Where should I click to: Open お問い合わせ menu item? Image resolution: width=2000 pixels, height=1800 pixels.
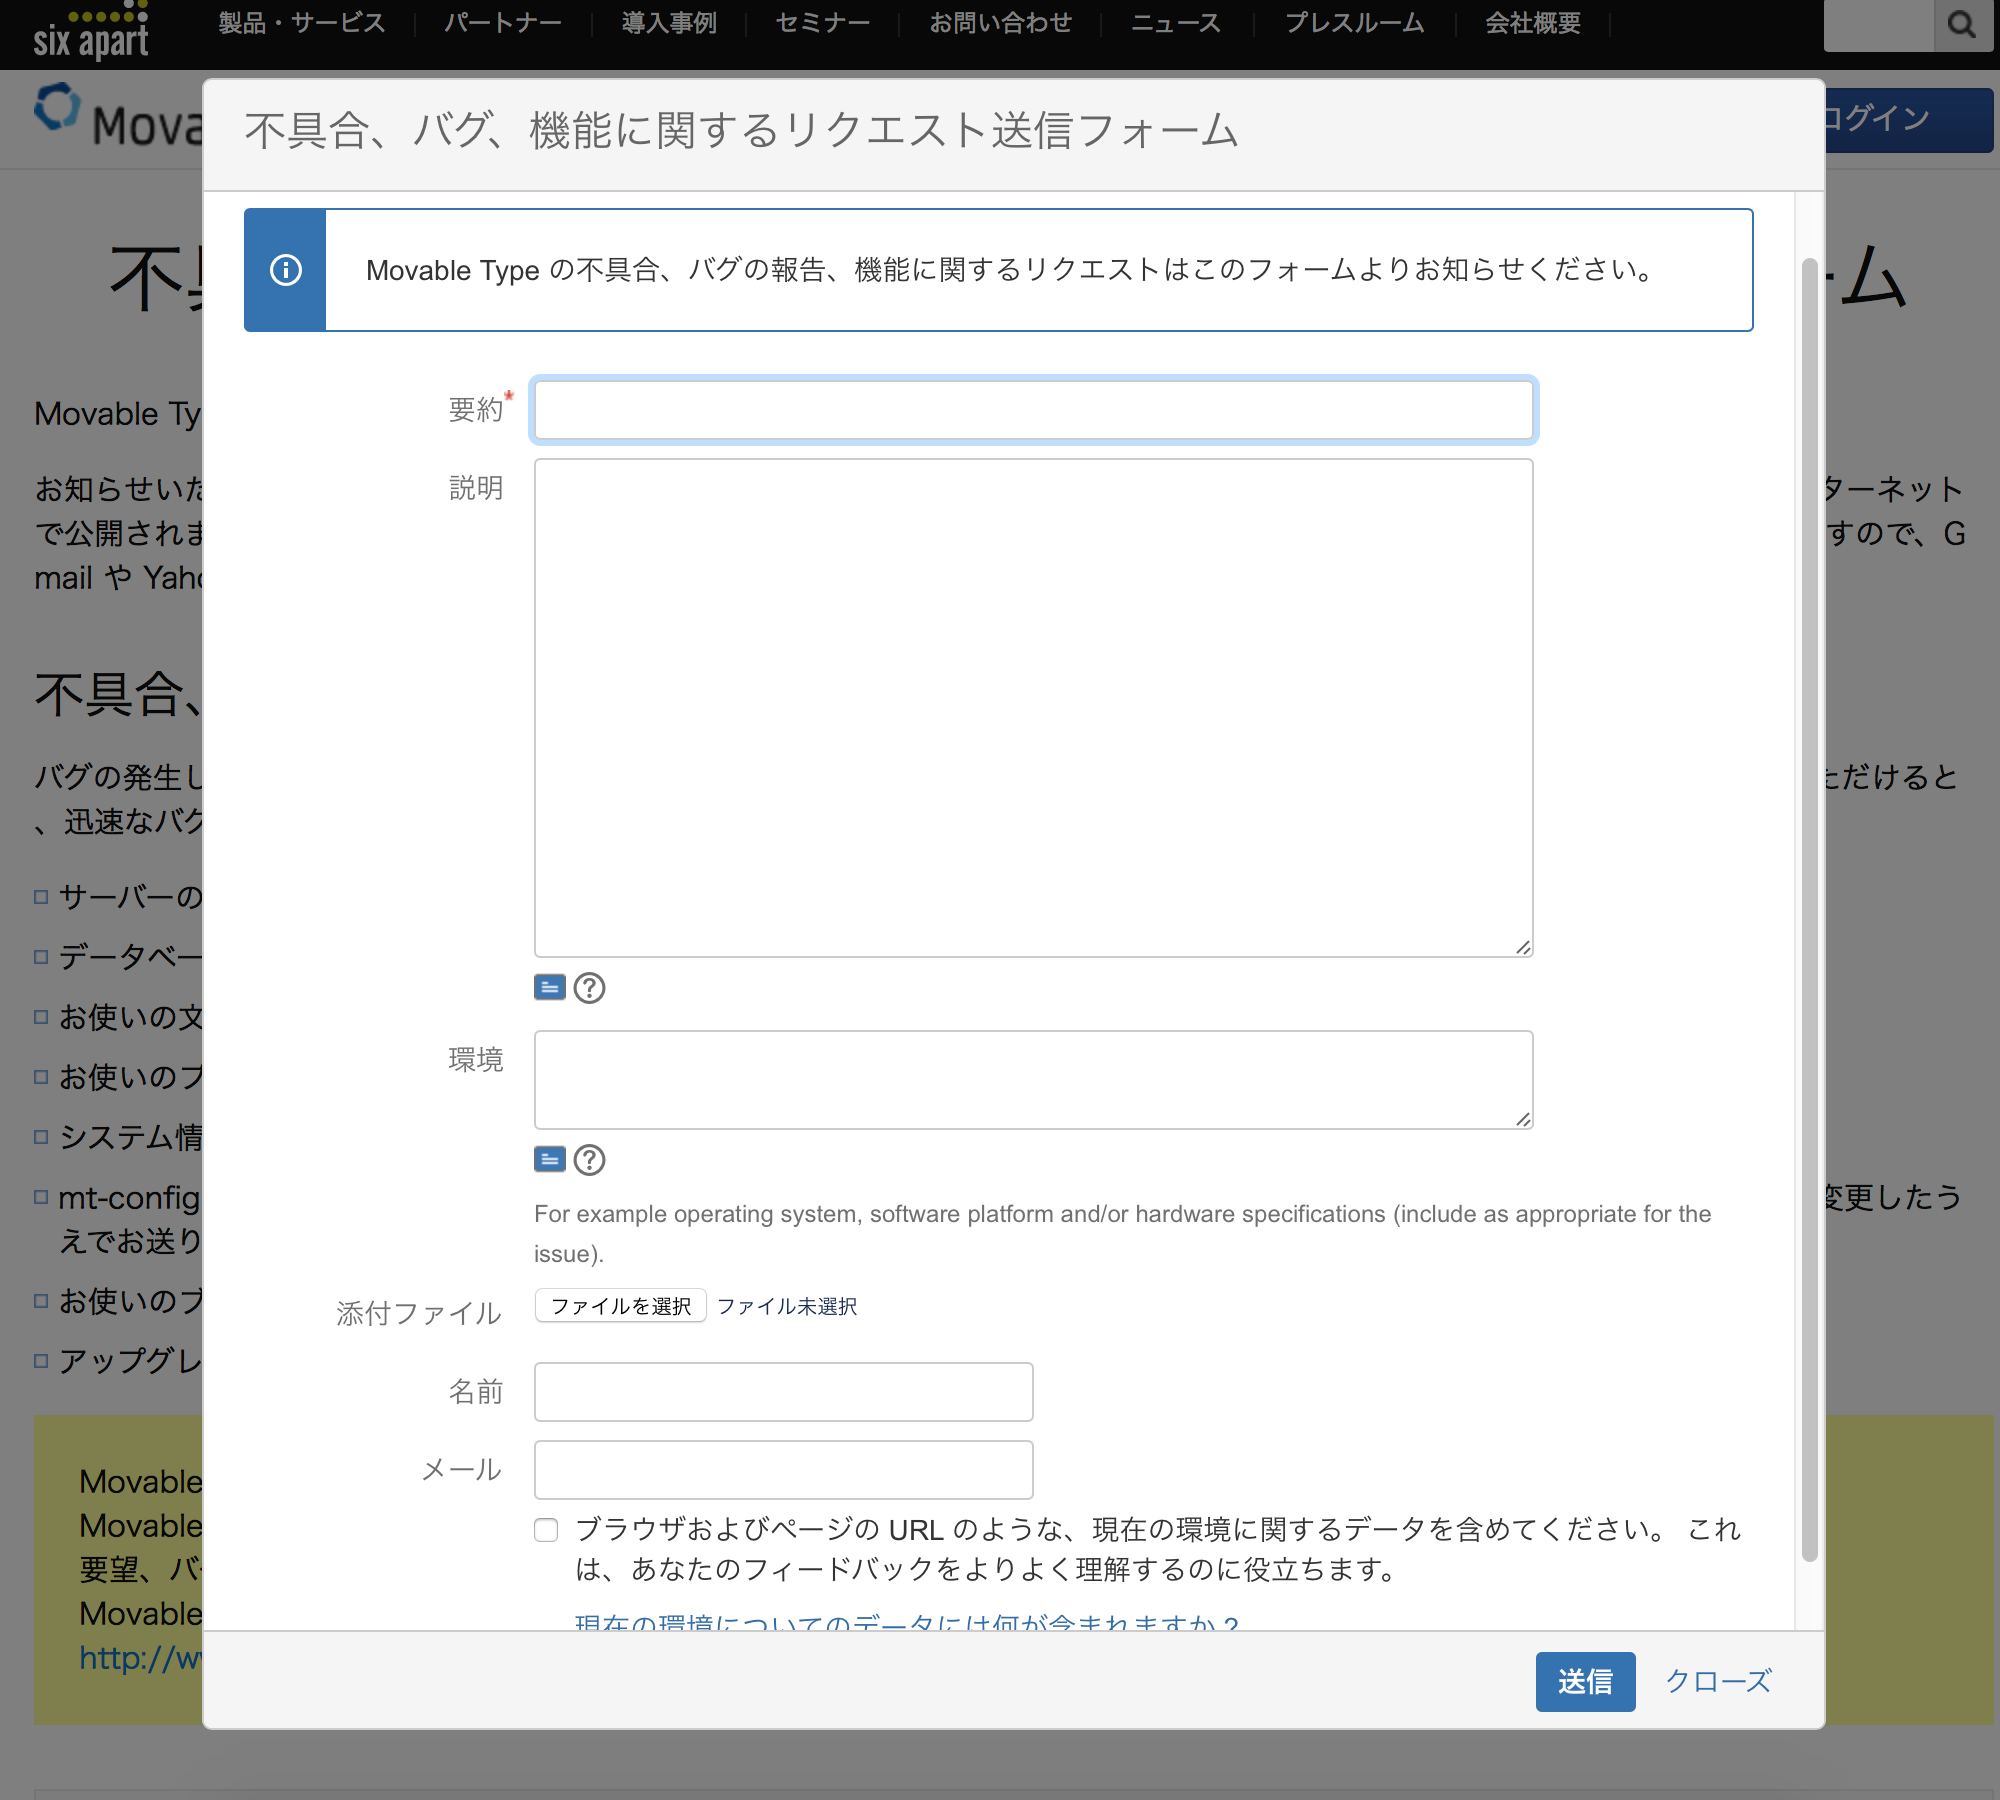(x=1001, y=23)
